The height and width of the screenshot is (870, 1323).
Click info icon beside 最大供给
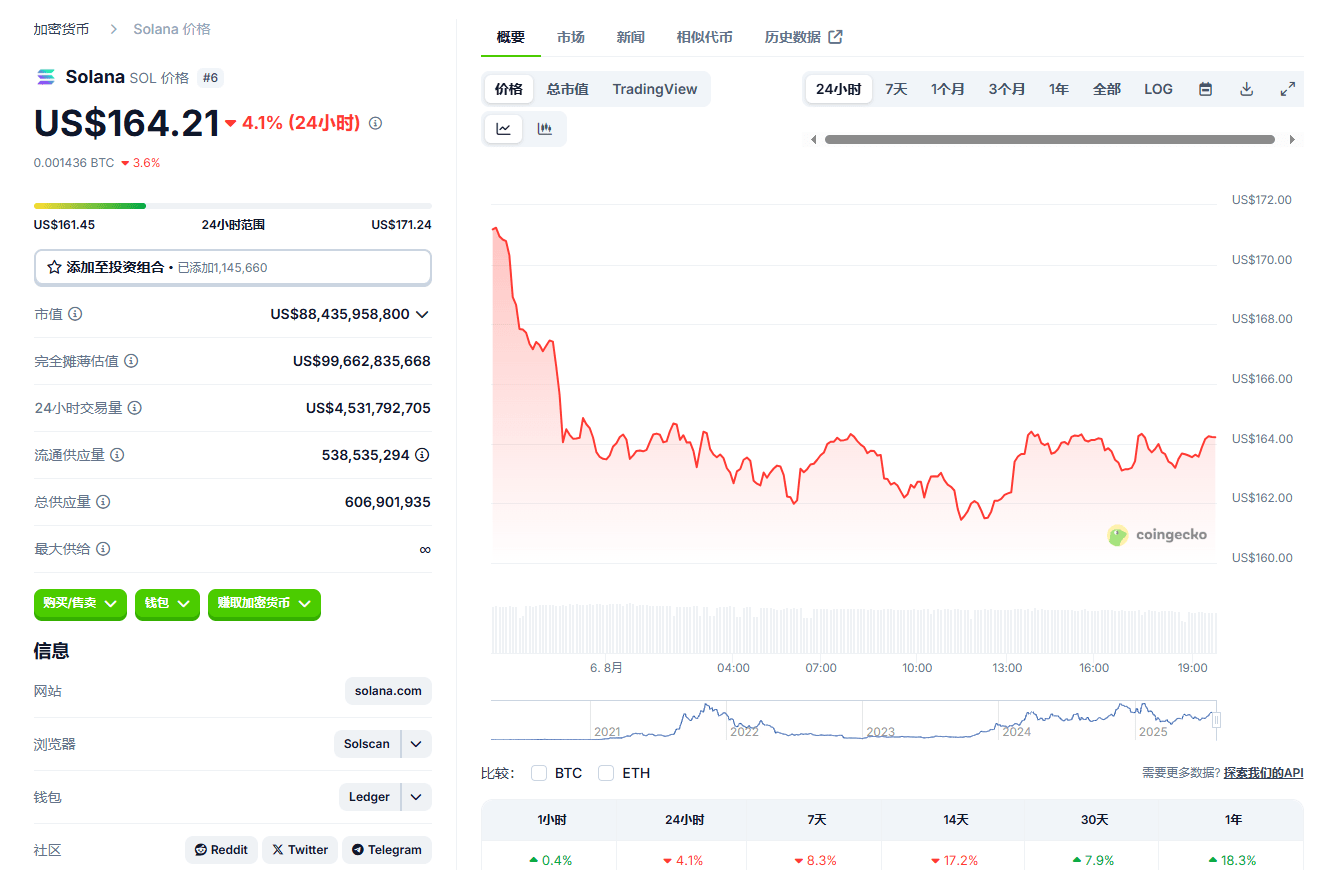coord(103,549)
